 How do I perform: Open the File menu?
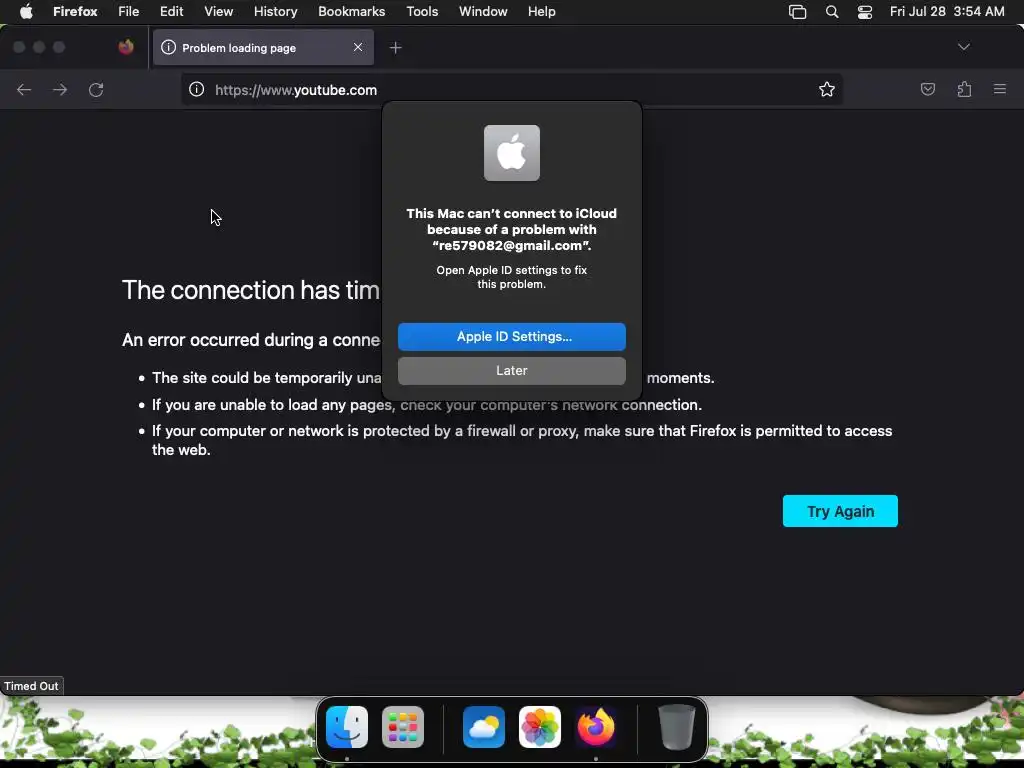[x=129, y=11]
